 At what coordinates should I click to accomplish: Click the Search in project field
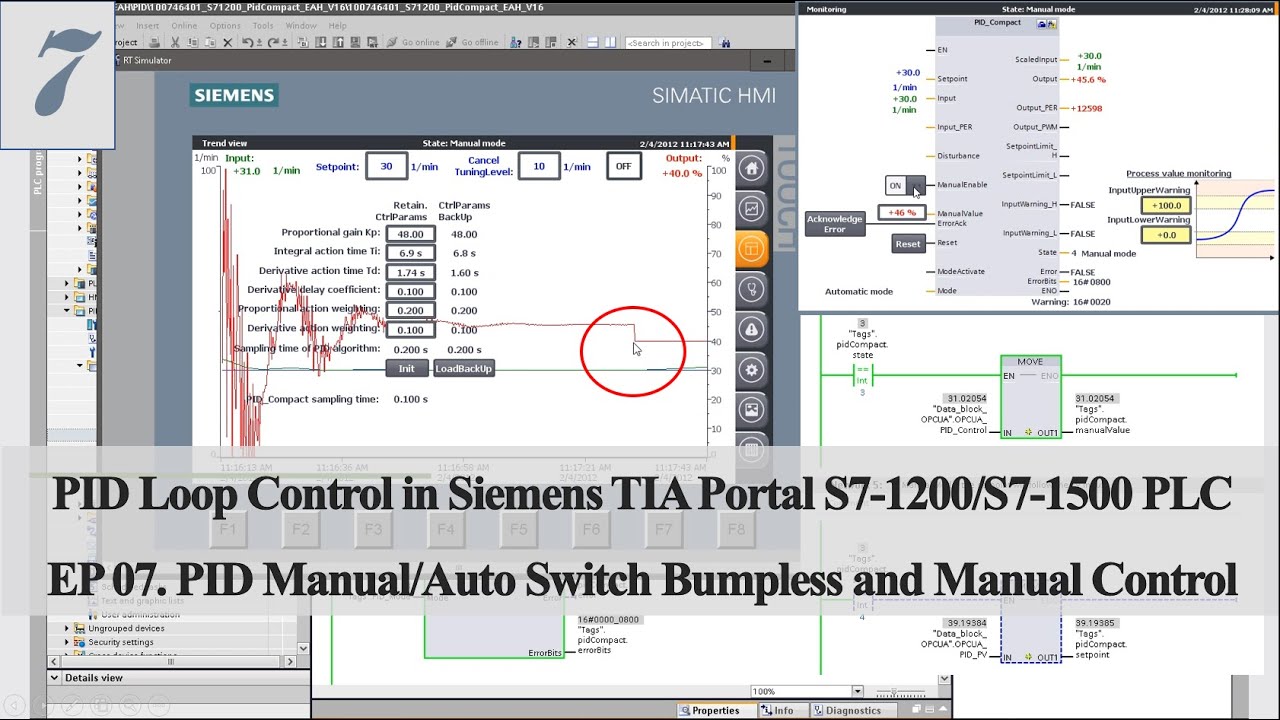coord(668,43)
